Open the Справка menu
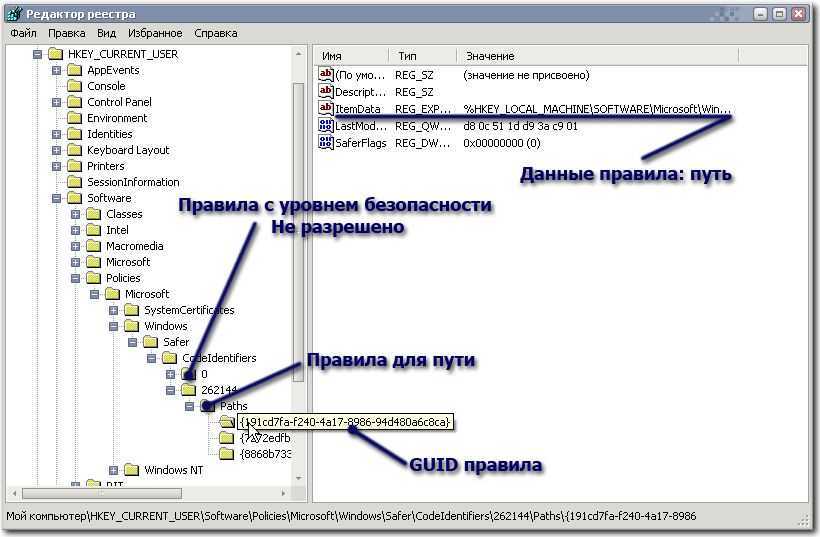 (x=216, y=33)
